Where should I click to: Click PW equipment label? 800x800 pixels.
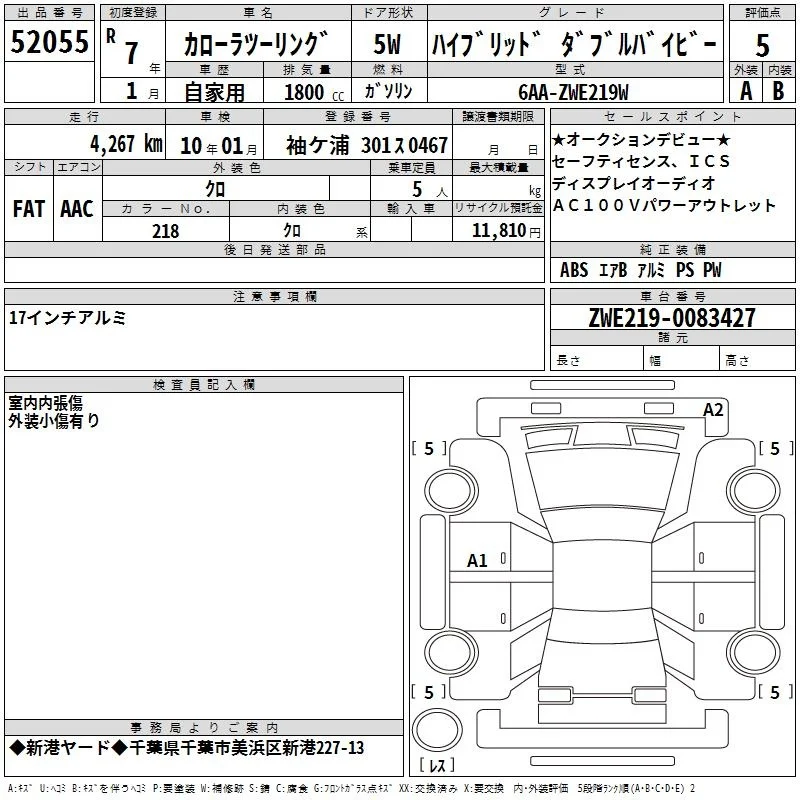tap(712, 269)
